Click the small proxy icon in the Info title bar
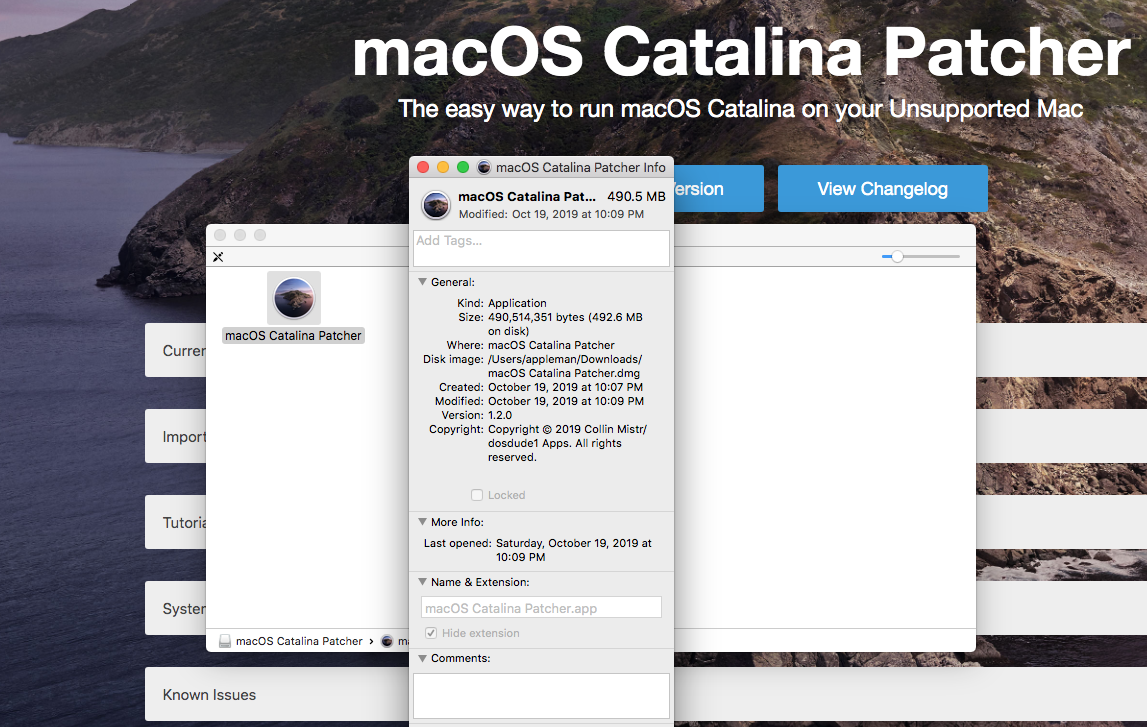 484,167
